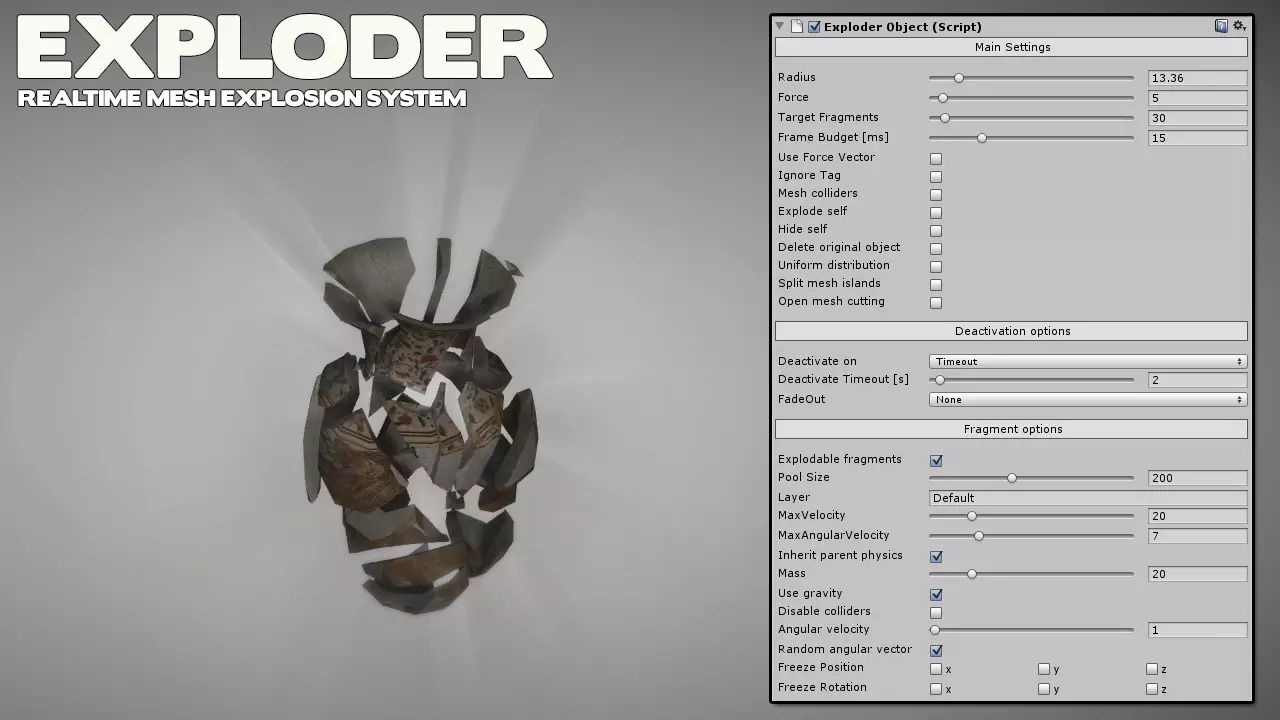Click the Mass slider handle
The width and height of the screenshot is (1280, 720).
(x=971, y=574)
